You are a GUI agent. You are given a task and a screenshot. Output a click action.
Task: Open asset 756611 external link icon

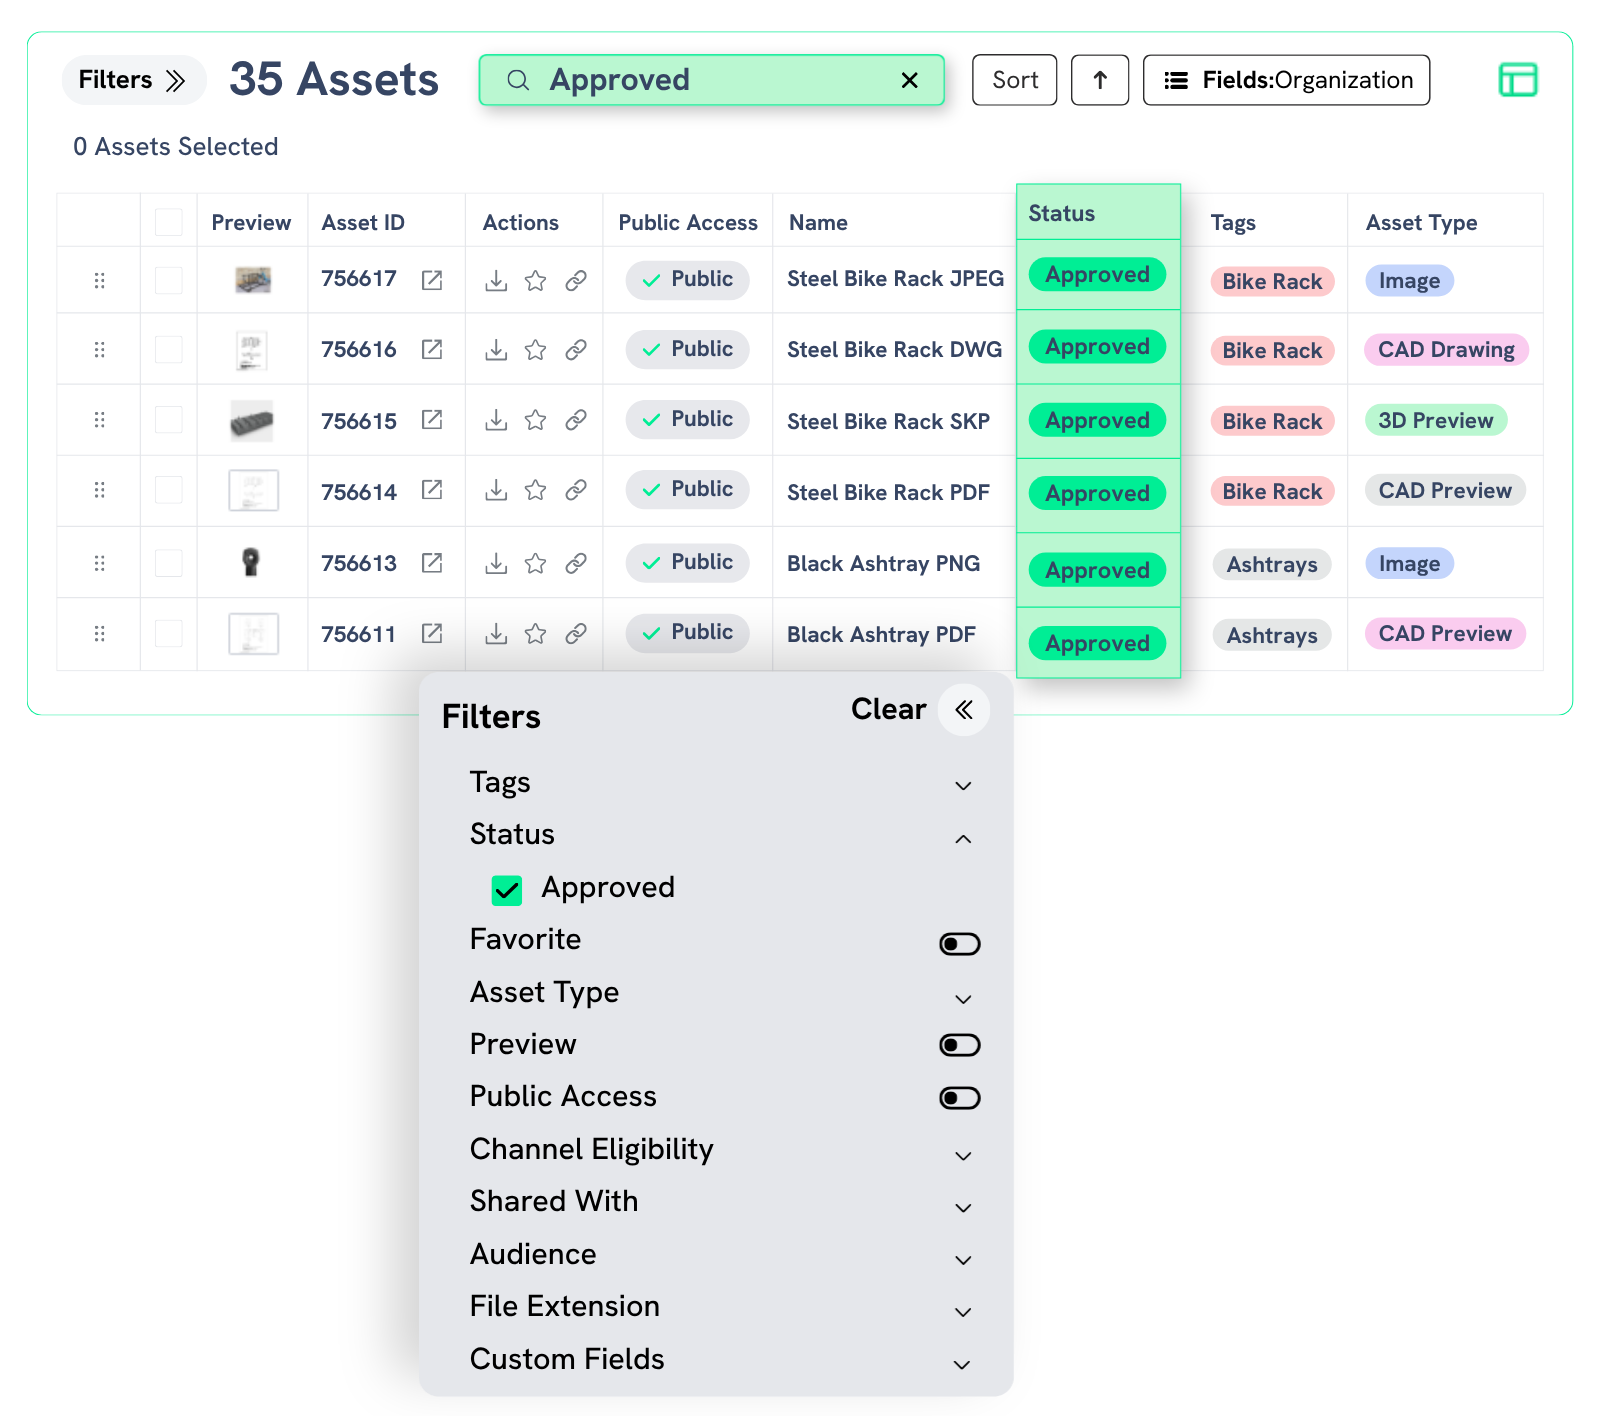432,633
